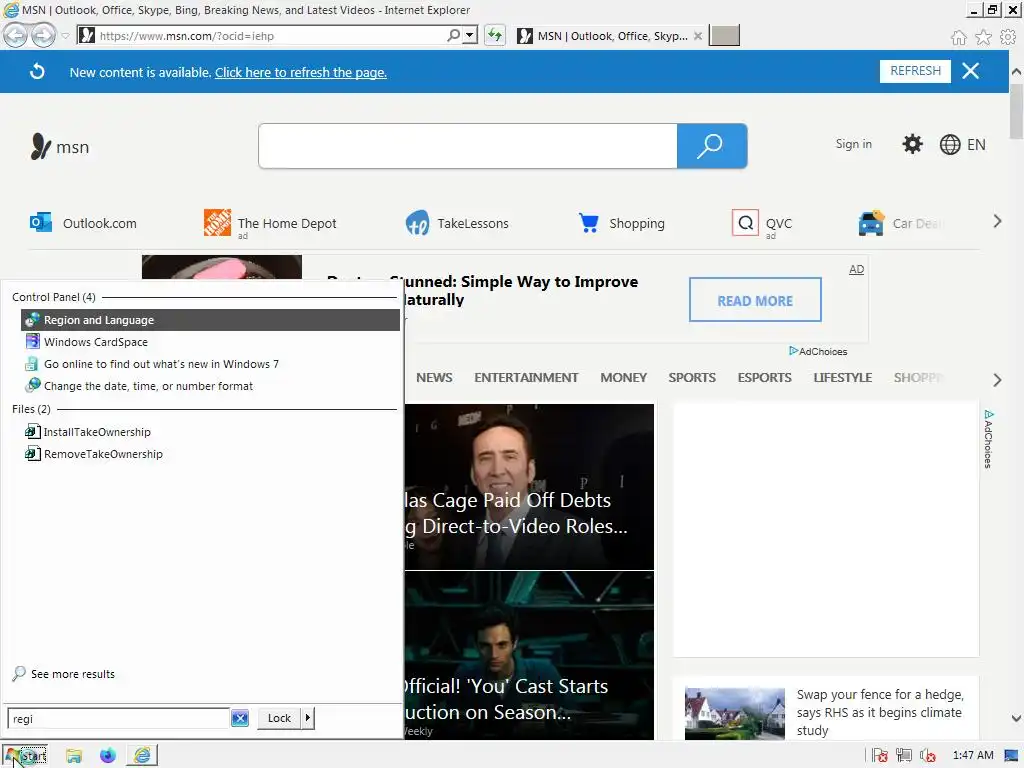Viewport: 1024px width, 768px height.
Task: Click the Start button on taskbar
Action: (25, 756)
